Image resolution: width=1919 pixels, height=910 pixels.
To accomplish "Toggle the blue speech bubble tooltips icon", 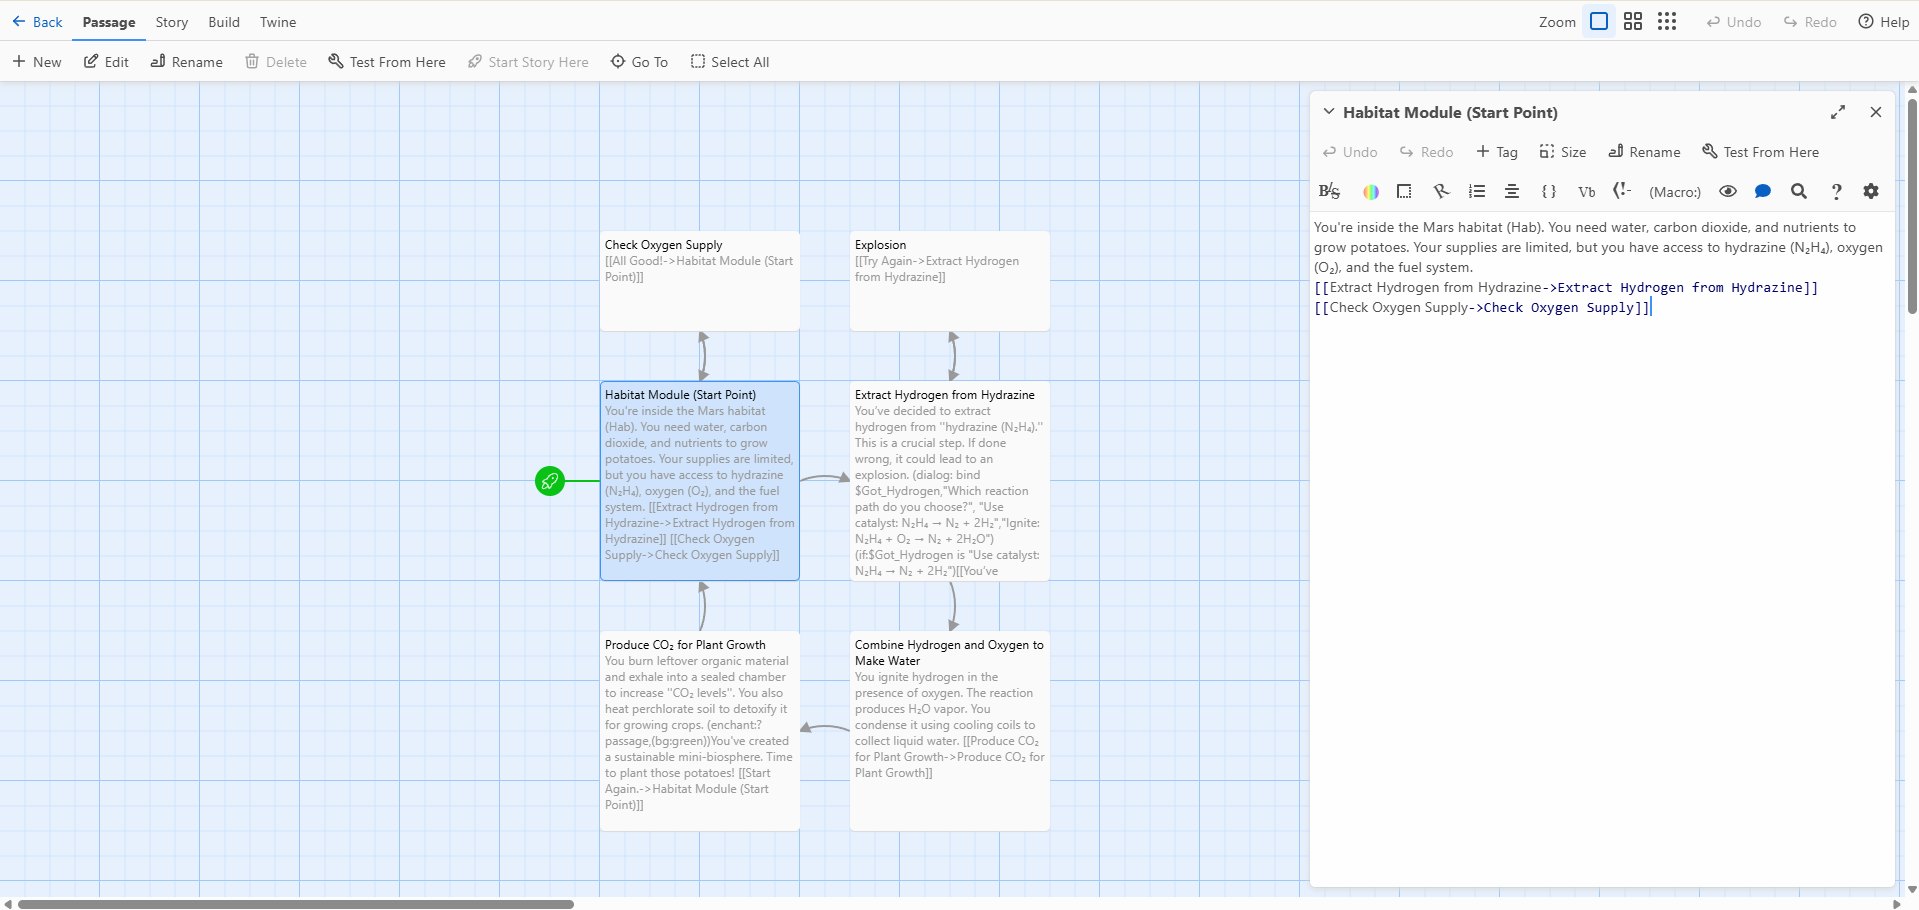I will tap(1762, 192).
